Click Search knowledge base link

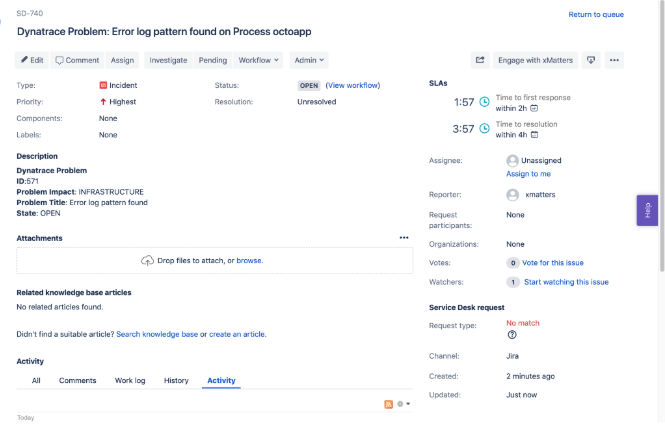[x=157, y=334]
